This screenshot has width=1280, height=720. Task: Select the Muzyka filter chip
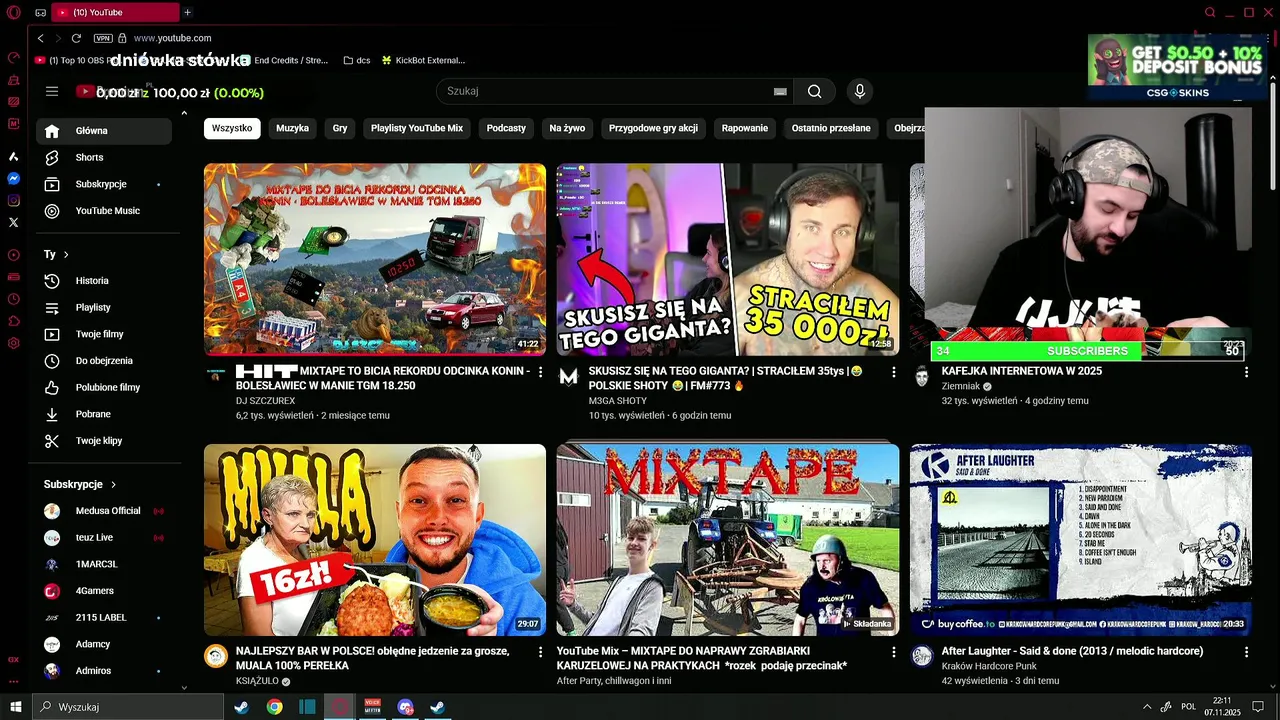pos(292,128)
